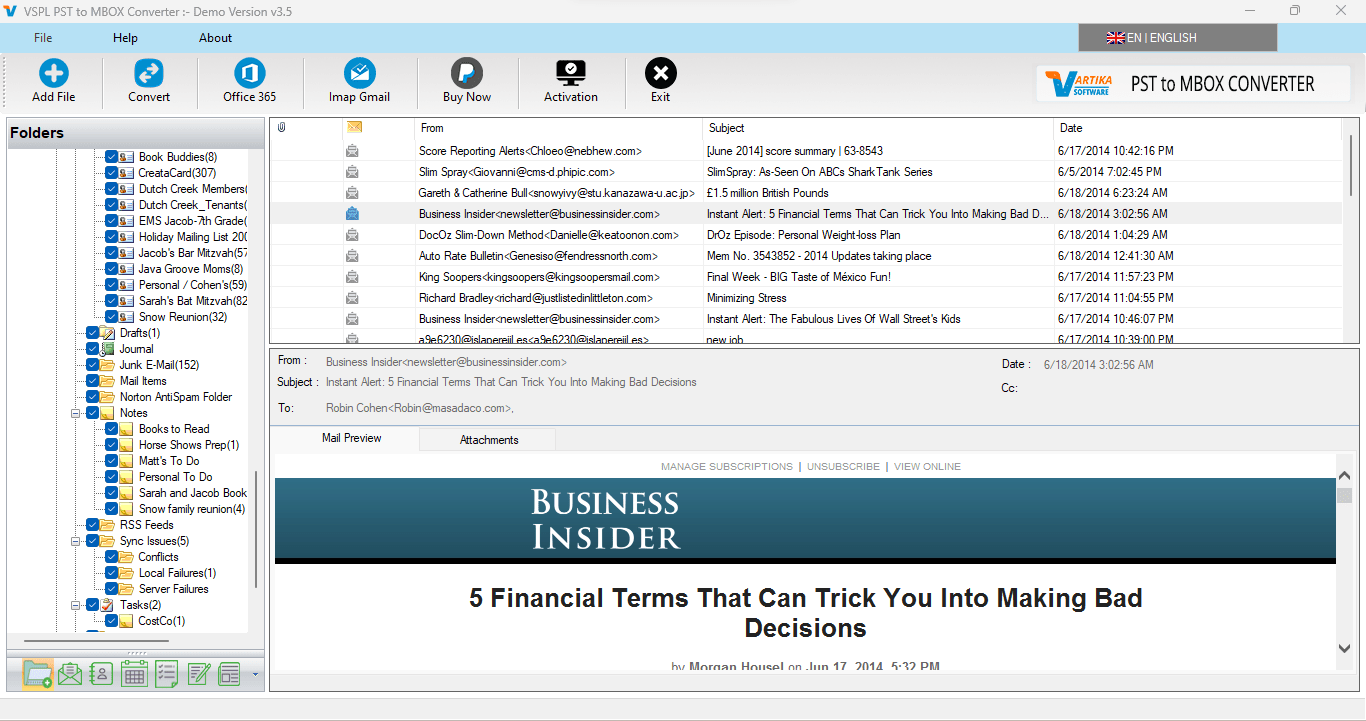Click the Folders tree vertical scrollbar

pos(256,530)
